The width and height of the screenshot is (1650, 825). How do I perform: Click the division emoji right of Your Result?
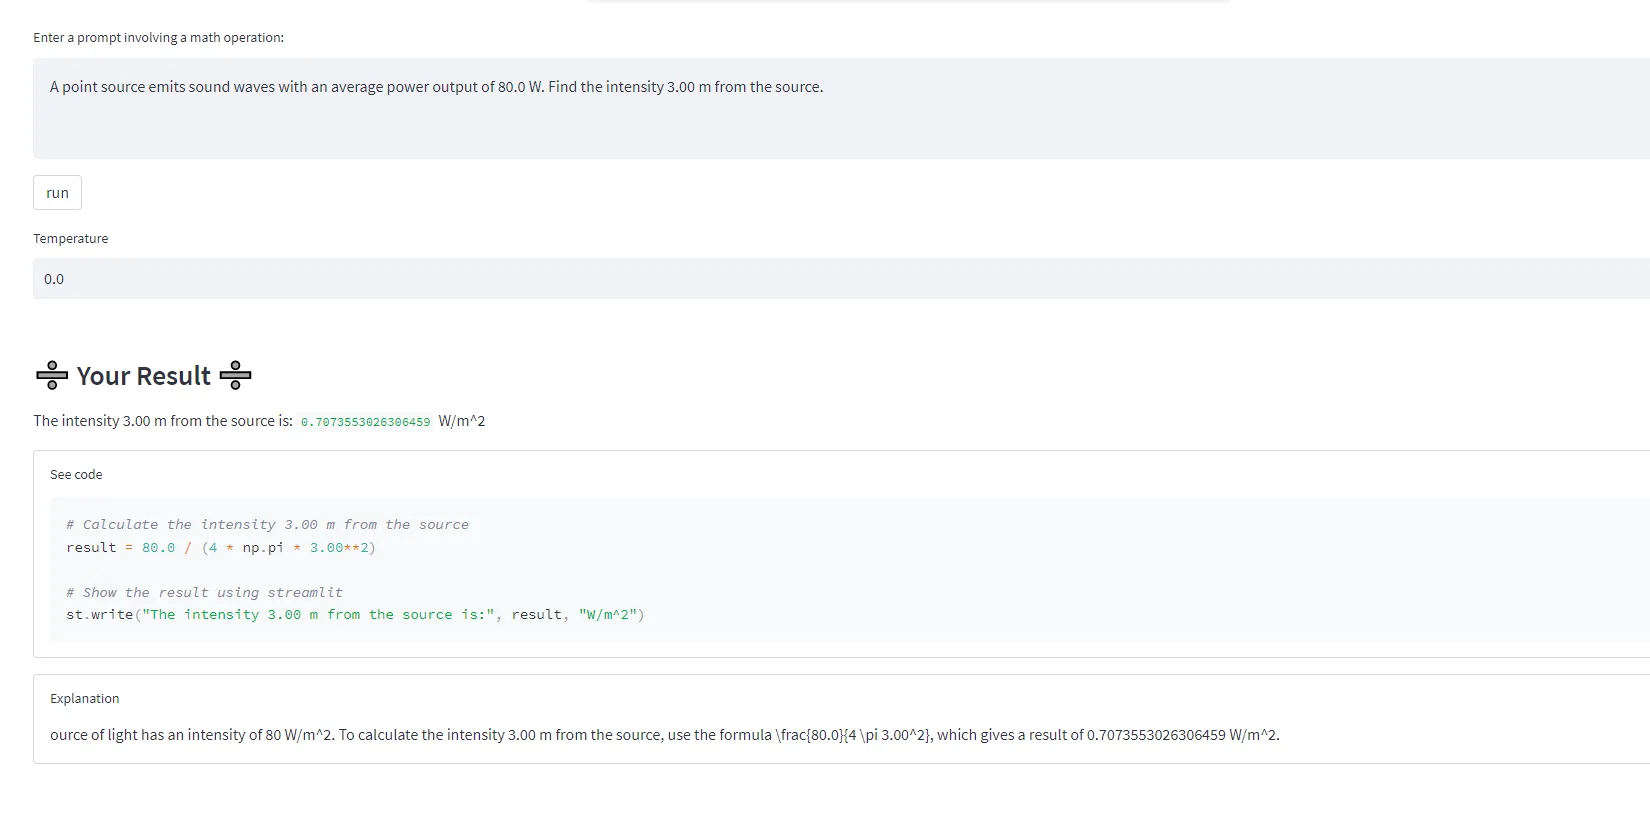tap(235, 376)
